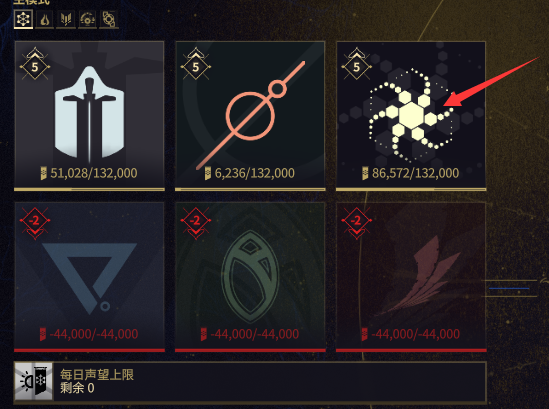This screenshot has width=549, height=409.
Task: Click rank -2 badge on red feather card
Action: (356, 223)
